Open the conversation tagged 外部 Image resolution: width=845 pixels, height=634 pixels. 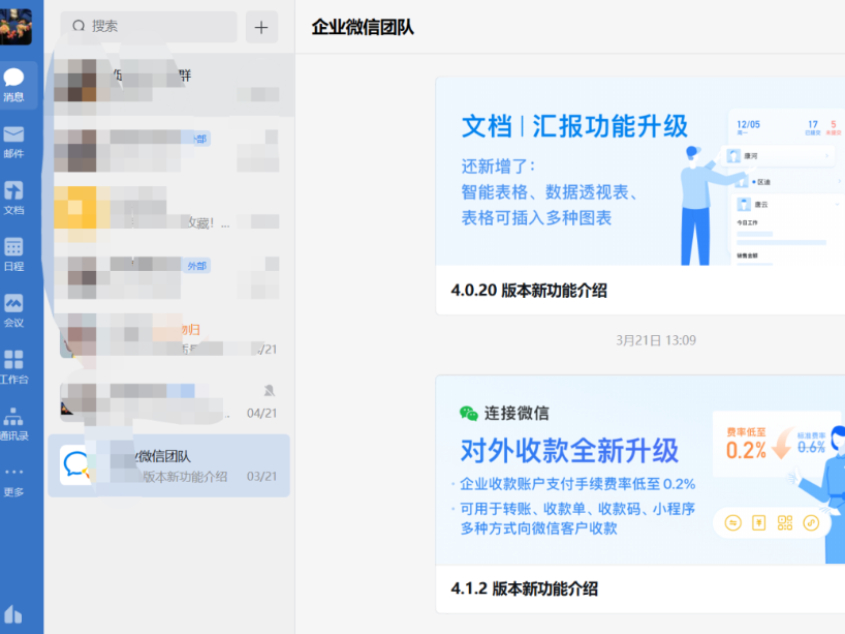tap(169, 275)
